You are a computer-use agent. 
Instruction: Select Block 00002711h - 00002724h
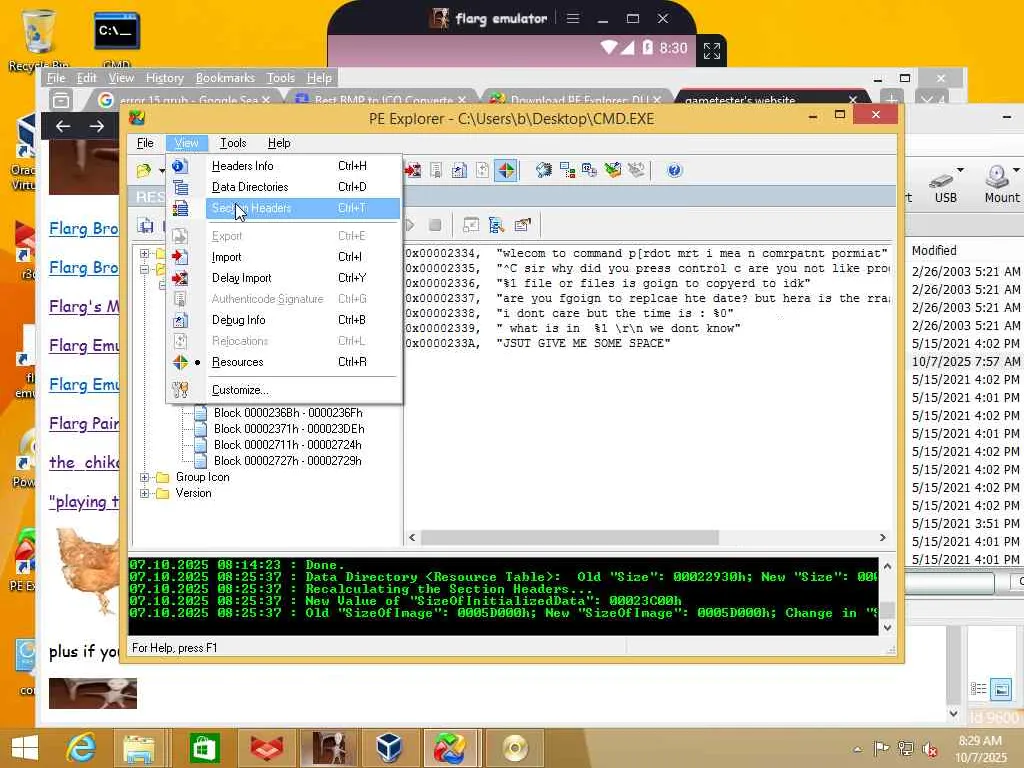[x=287, y=445]
